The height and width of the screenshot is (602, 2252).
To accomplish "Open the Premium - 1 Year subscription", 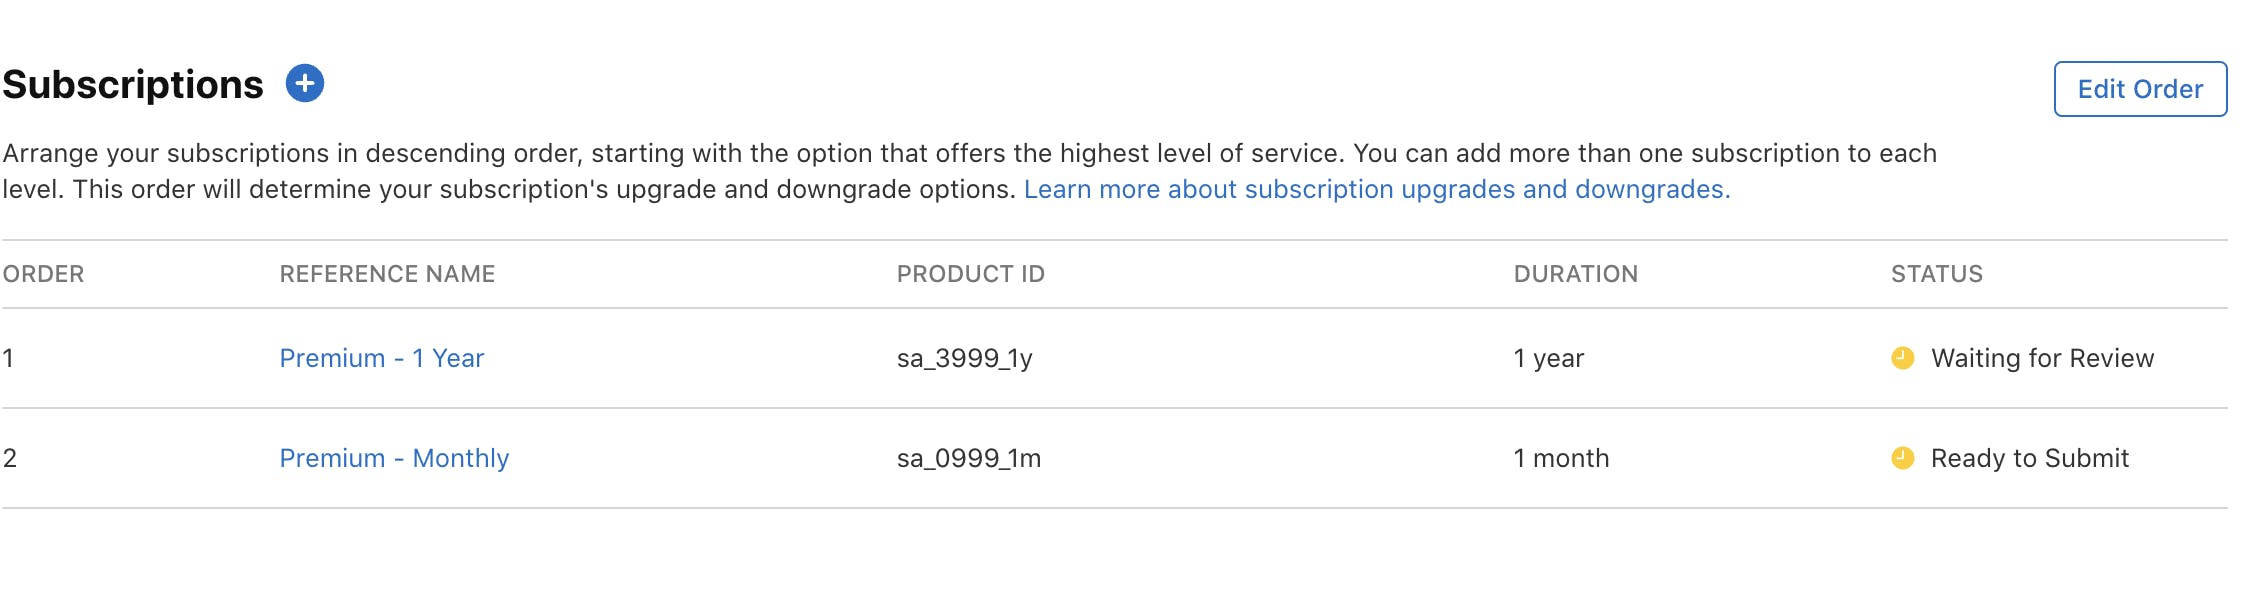I will pos(382,358).
